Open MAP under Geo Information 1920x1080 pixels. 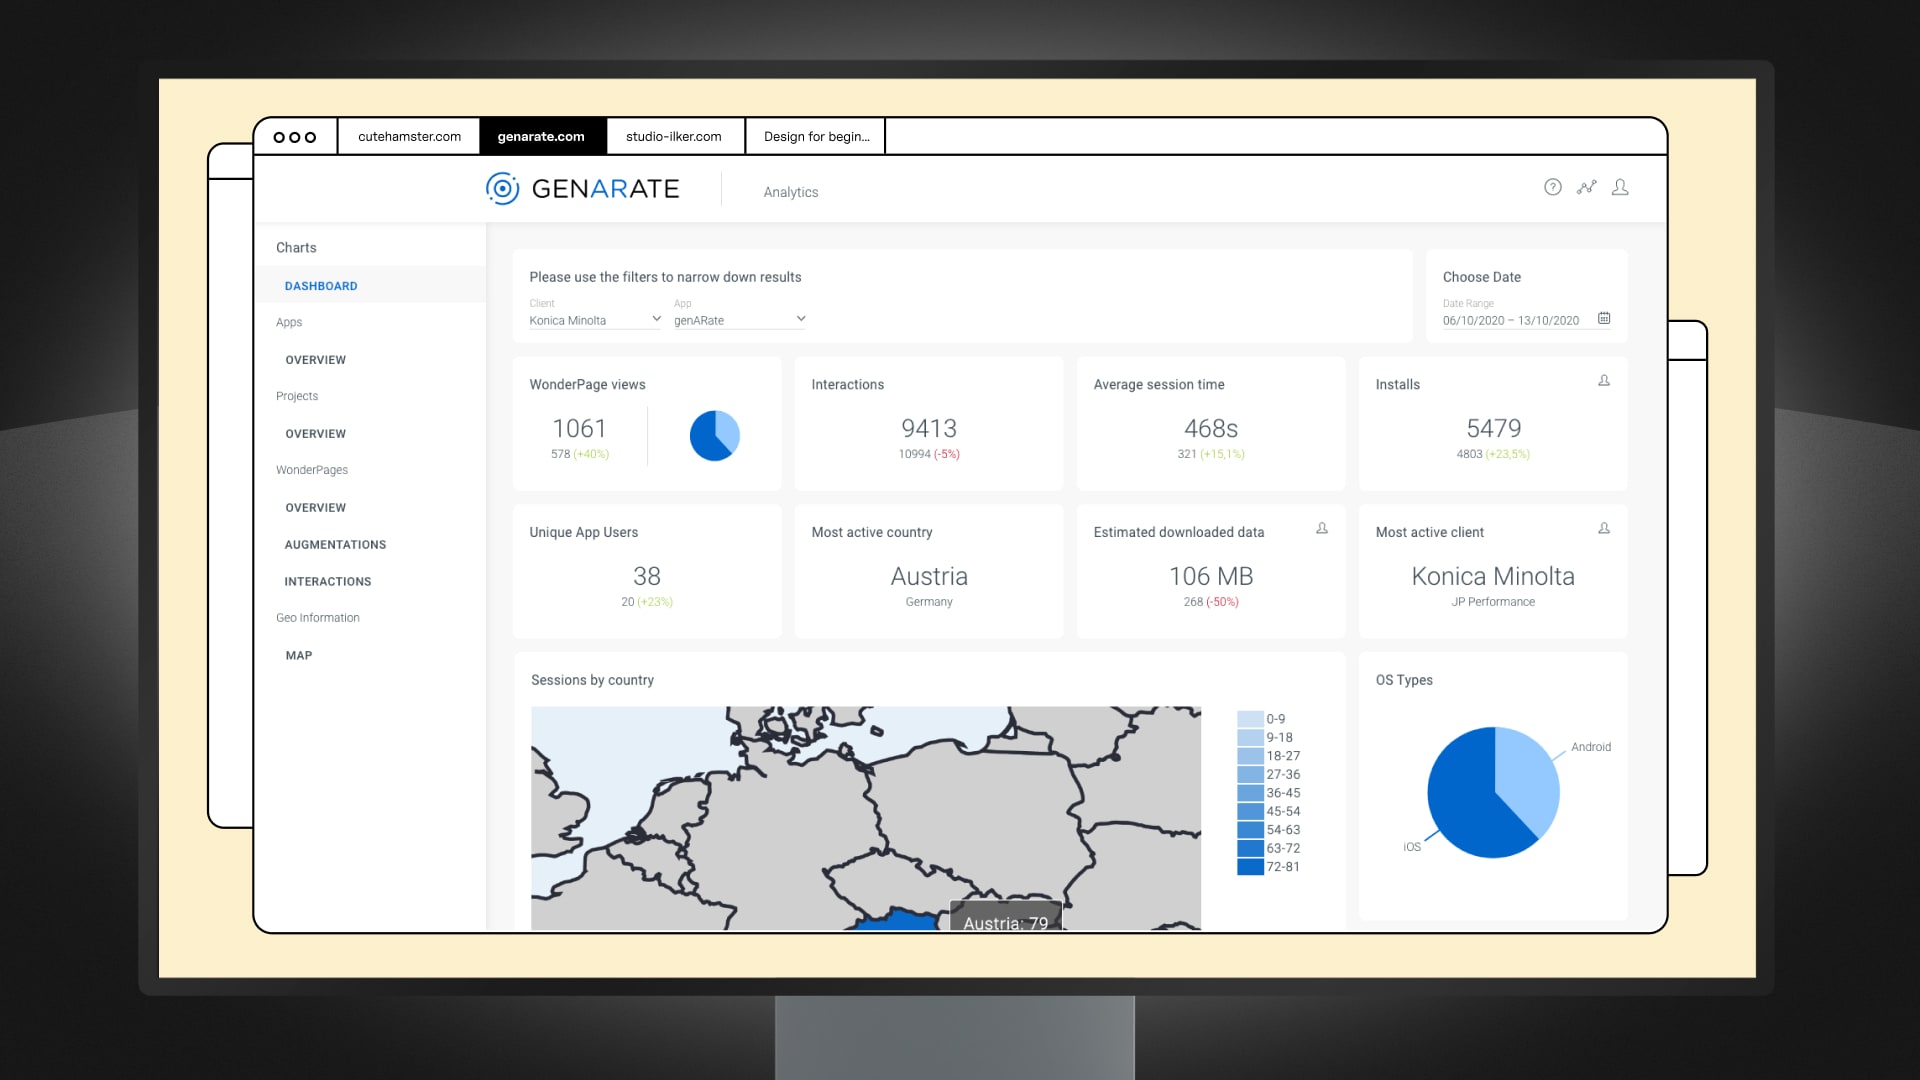(x=298, y=655)
